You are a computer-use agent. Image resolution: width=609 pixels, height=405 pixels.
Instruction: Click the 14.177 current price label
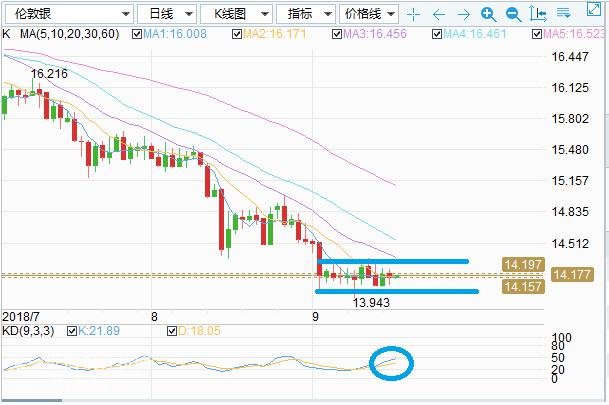pos(572,275)
